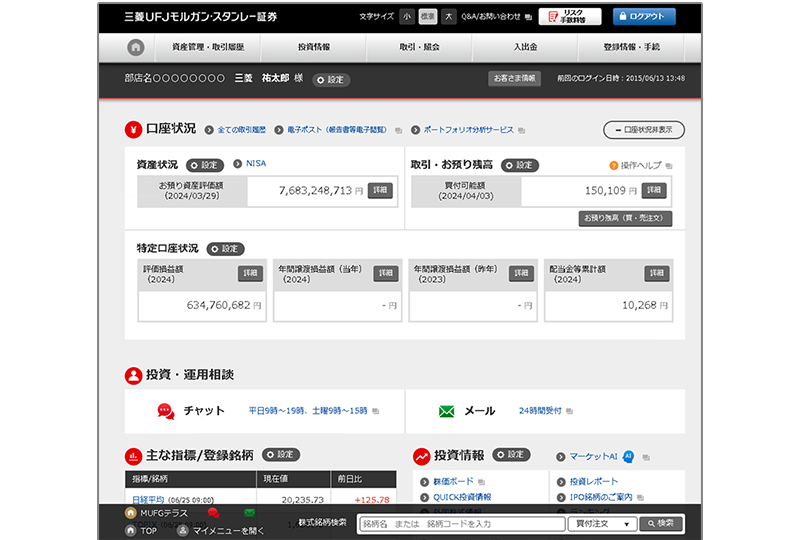The height and width of the screenshot is (540, 800).
Task: Click the green mail icon in footer bar
Action: click(x=249, y=514)
